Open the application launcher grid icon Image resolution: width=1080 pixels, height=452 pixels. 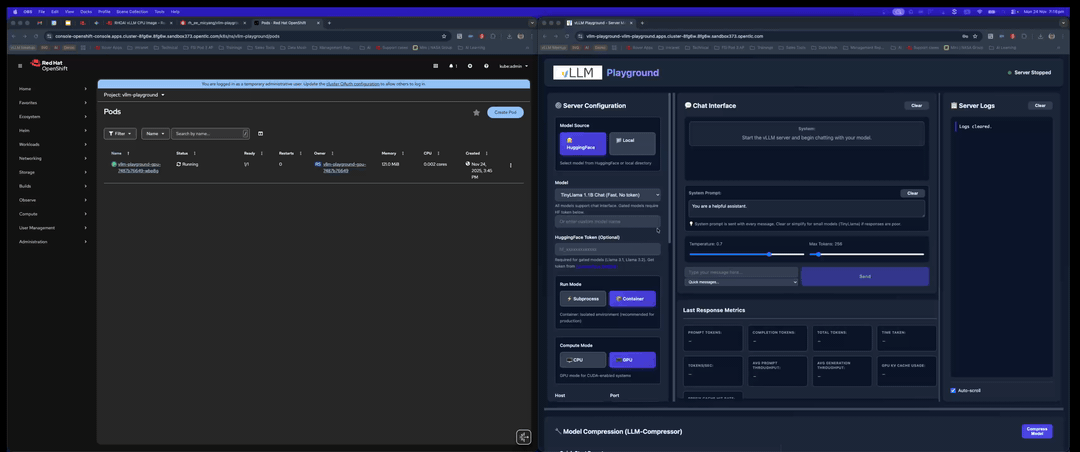click(435, 66)
